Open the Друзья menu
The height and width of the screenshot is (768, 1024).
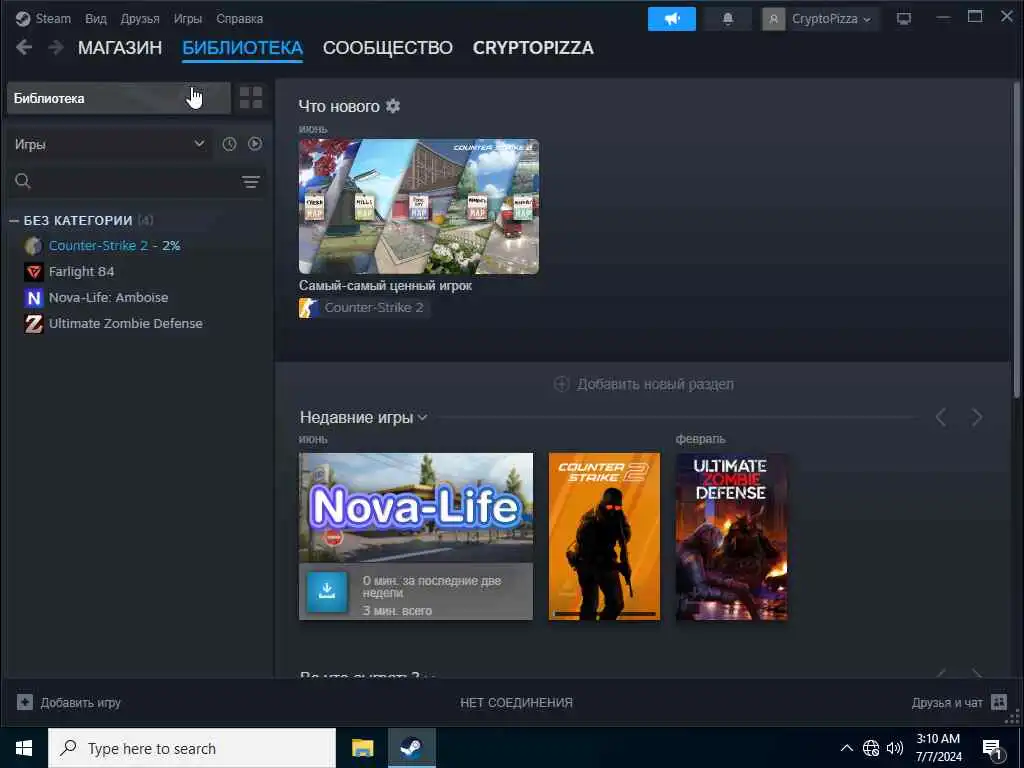(140, 18)
